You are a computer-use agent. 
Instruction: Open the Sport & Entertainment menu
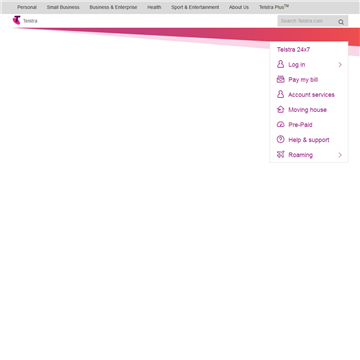[195, 7]
